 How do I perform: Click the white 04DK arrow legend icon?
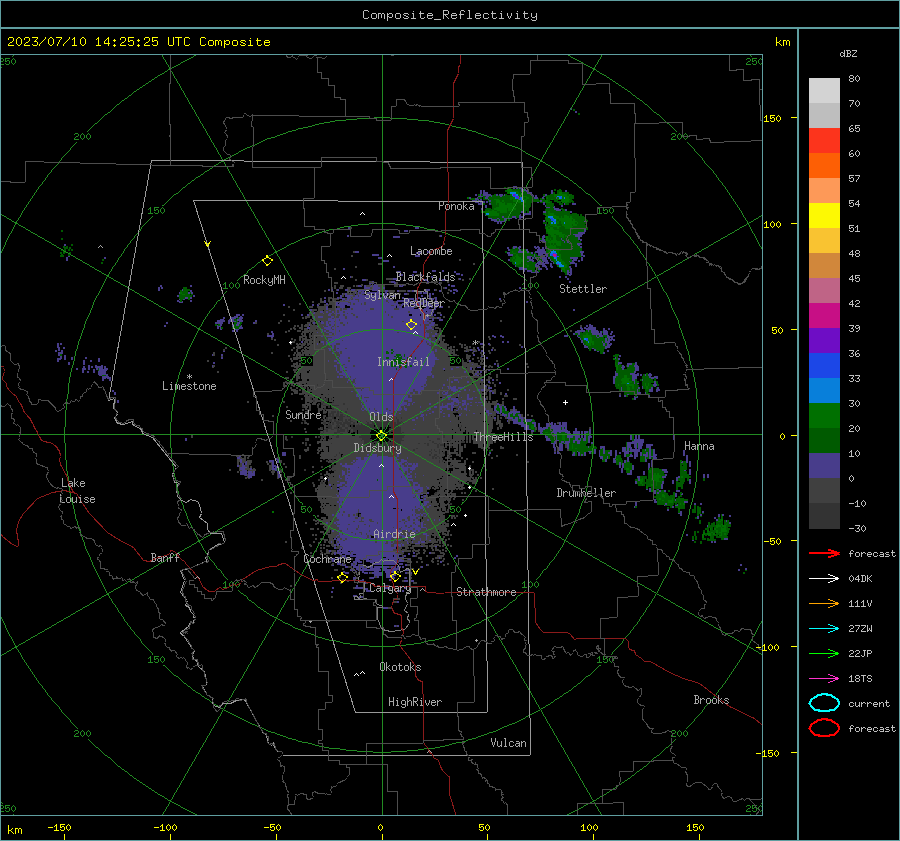[824, 578]
